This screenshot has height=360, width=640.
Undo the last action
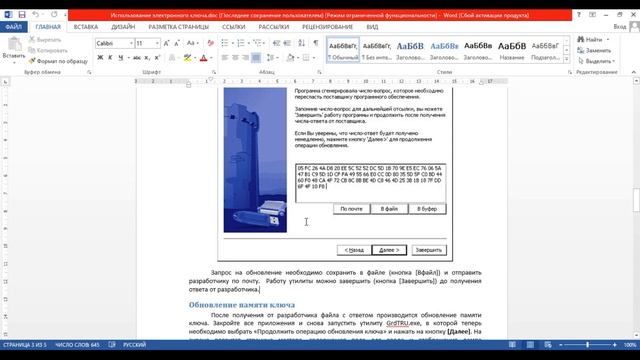click(x=36, y=15)
